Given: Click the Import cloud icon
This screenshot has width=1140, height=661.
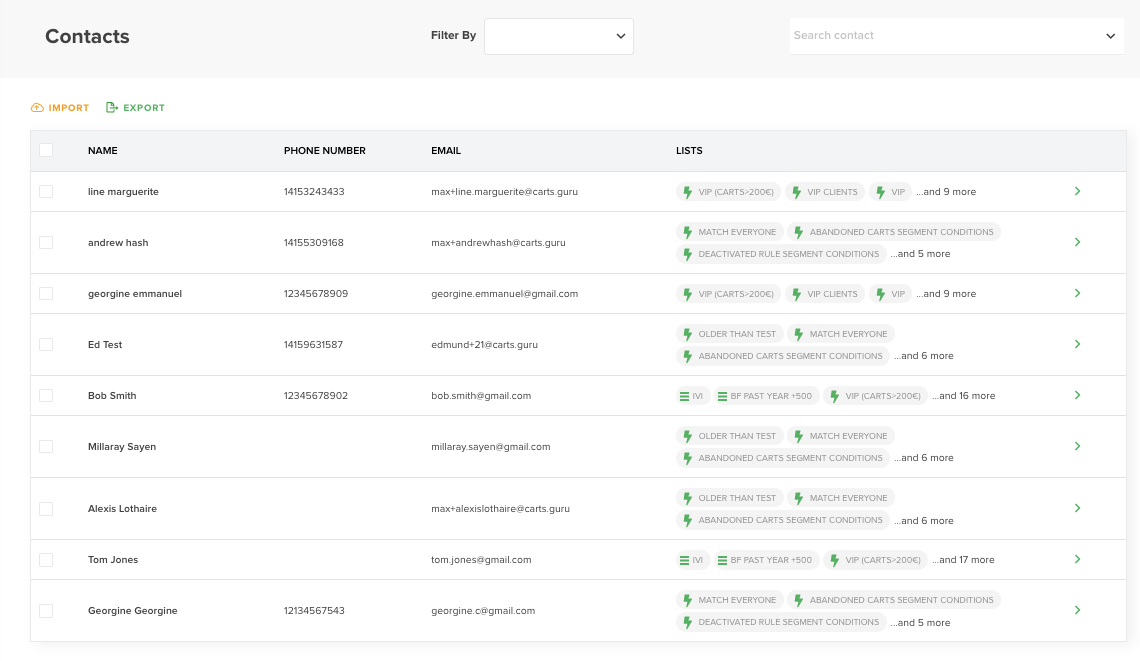Looking at the screenshot, I should click(37, 108).
